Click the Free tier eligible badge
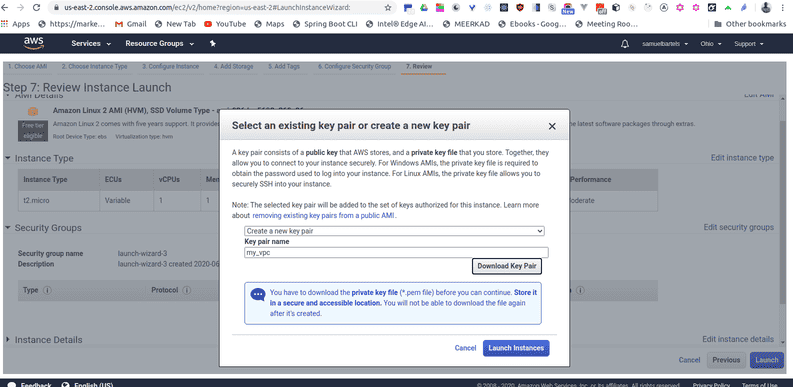Screen dimensions: 793x387 click(33, 131)
